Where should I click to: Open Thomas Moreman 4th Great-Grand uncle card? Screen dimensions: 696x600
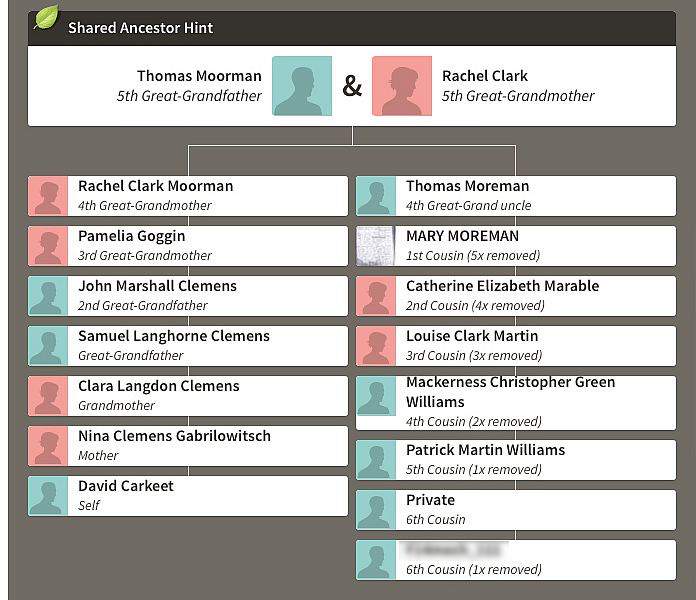pos(516,196)
